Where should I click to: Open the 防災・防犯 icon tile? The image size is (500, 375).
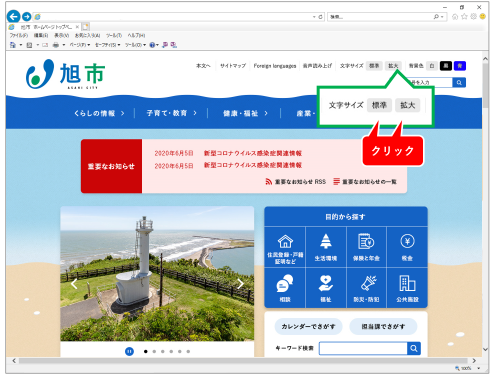[x=366, y=288]
